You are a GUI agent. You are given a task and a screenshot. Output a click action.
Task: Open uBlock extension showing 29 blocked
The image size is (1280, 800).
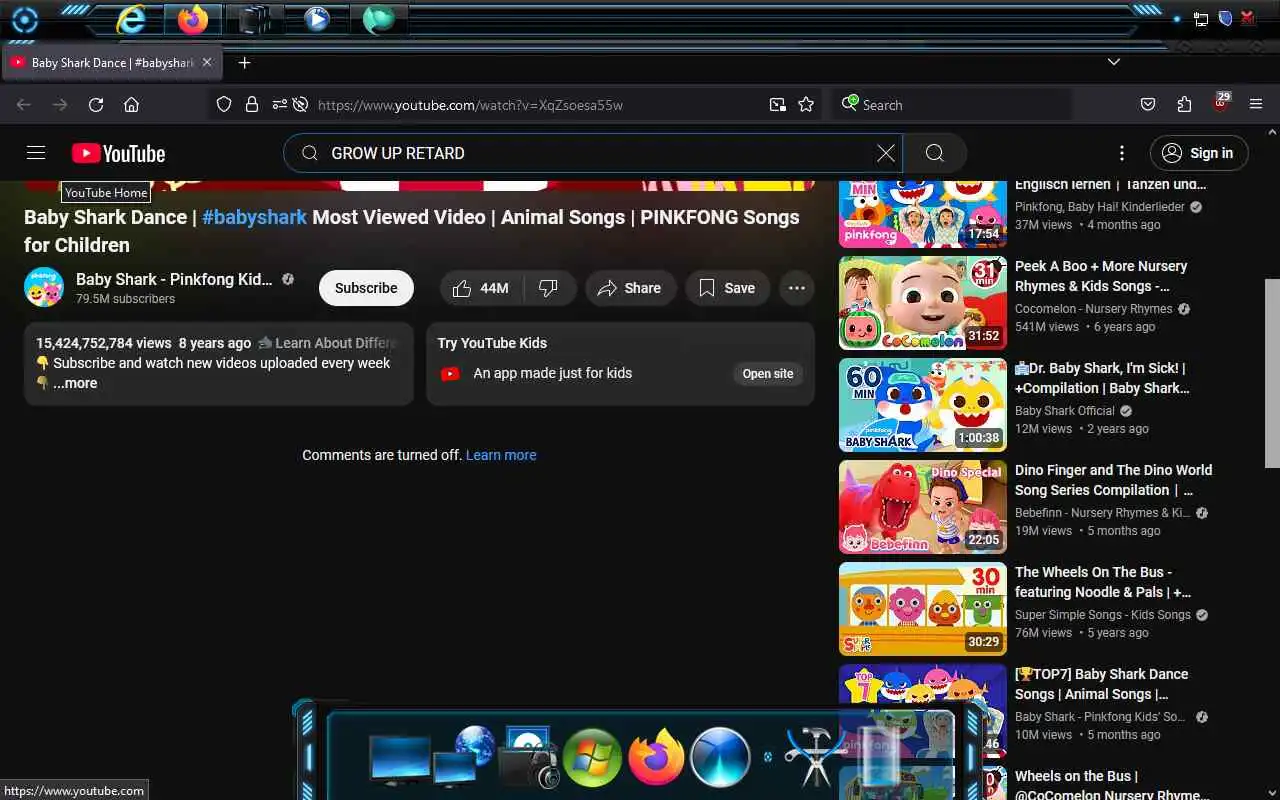click(1221, 103)
